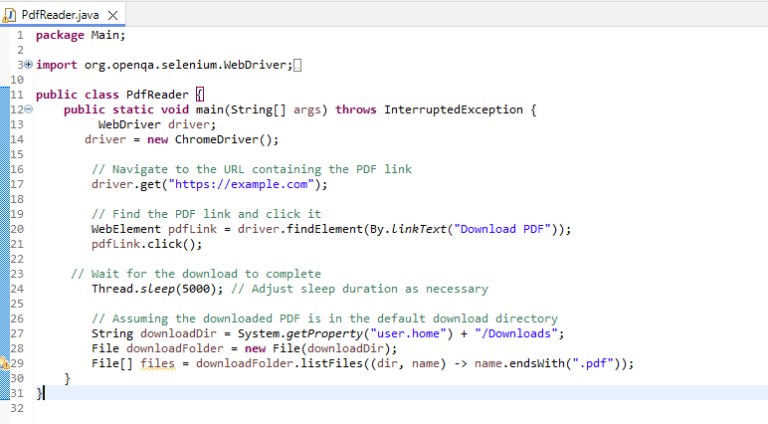Screen dimensions: 768x424
Task: Click the underlined "files" variable on line 29
Action: pyautogui.click(x=157, y=364)
